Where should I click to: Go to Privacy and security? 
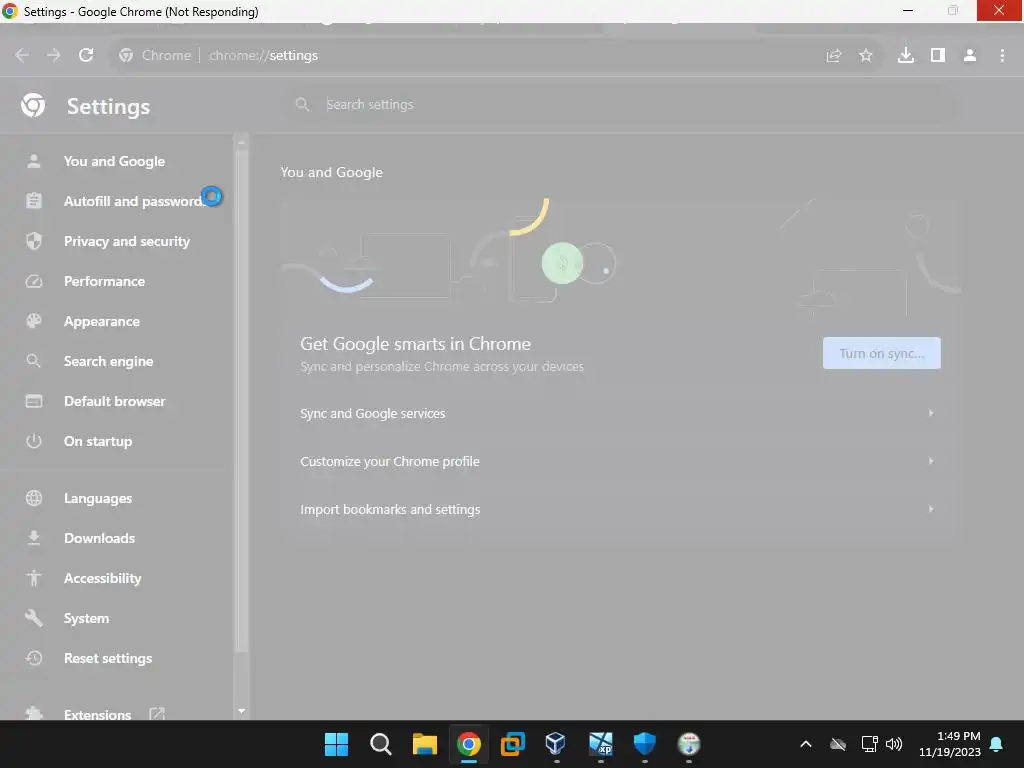click(127, 241)
